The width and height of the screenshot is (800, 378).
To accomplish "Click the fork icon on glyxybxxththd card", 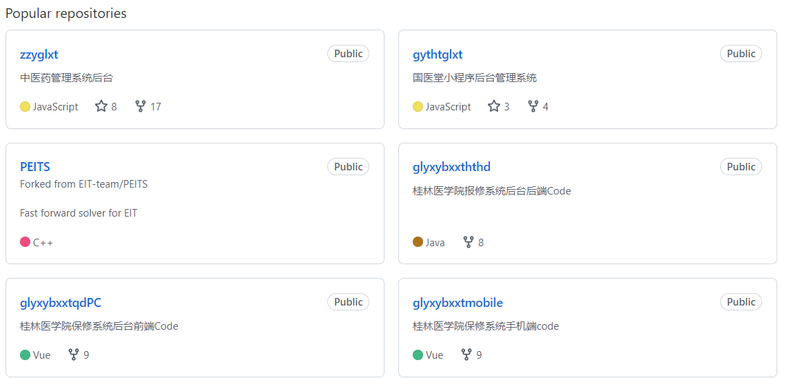I will (x=468, y=242).
